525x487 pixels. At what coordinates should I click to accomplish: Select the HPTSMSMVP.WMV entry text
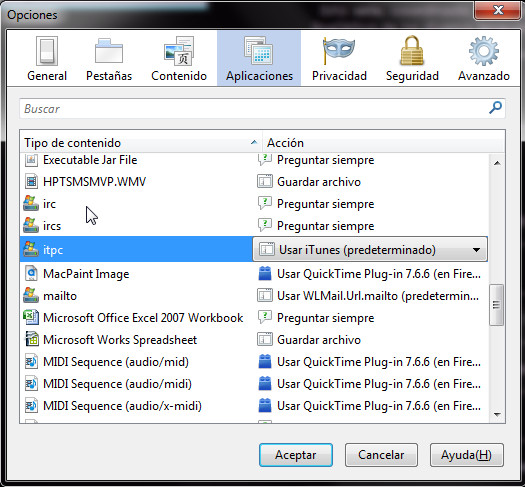pyautogui.click(x=94, y=182)
